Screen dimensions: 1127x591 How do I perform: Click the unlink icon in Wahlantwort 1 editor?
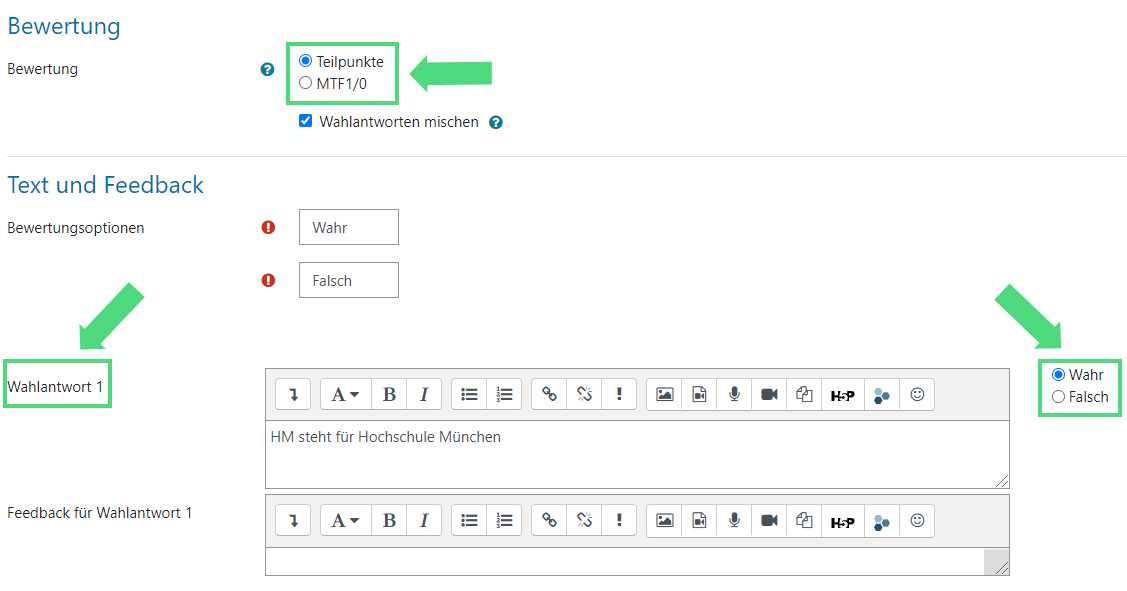[x=584, y=394]
